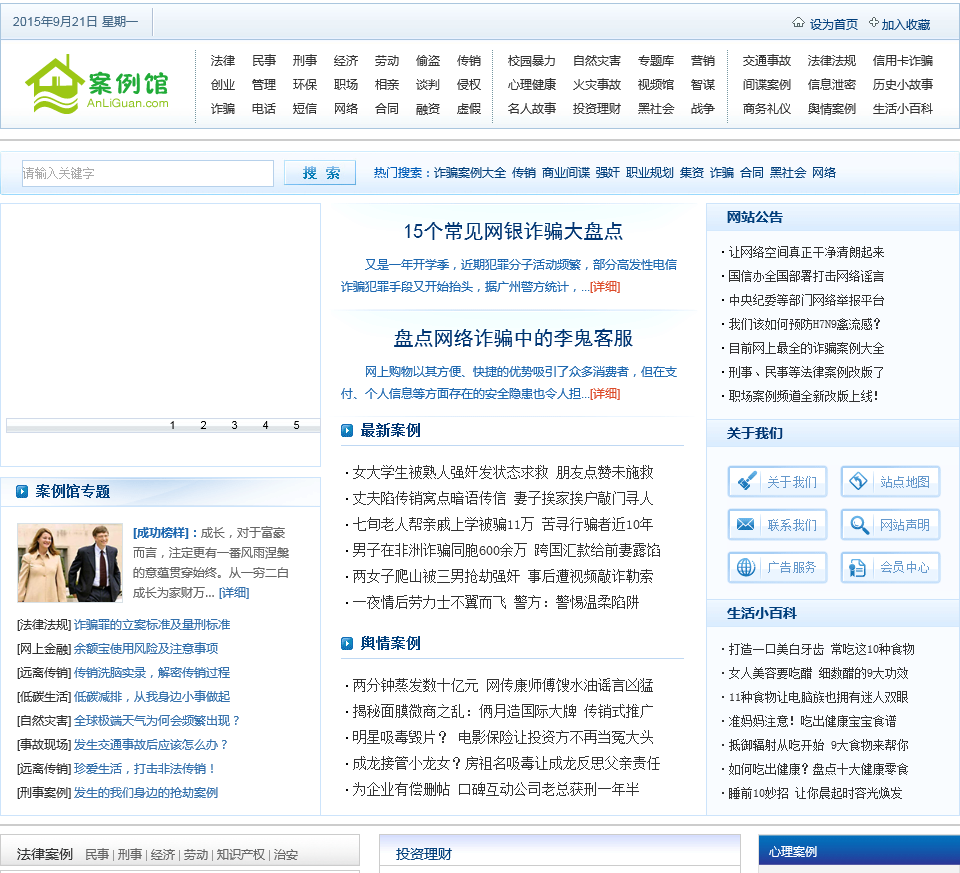Select 交通事故 in the top navigation
The width and height of the screenshot is (960, 873).
point(767,61)
